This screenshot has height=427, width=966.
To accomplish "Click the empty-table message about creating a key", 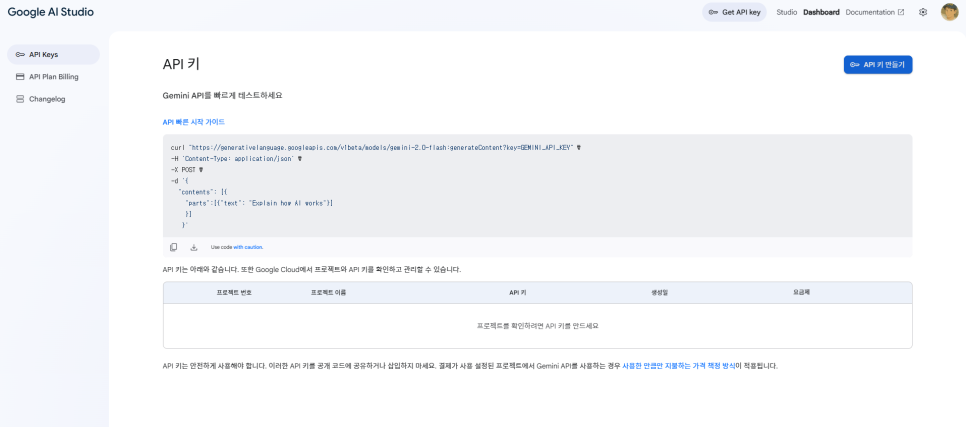I will tap(538, 326).
